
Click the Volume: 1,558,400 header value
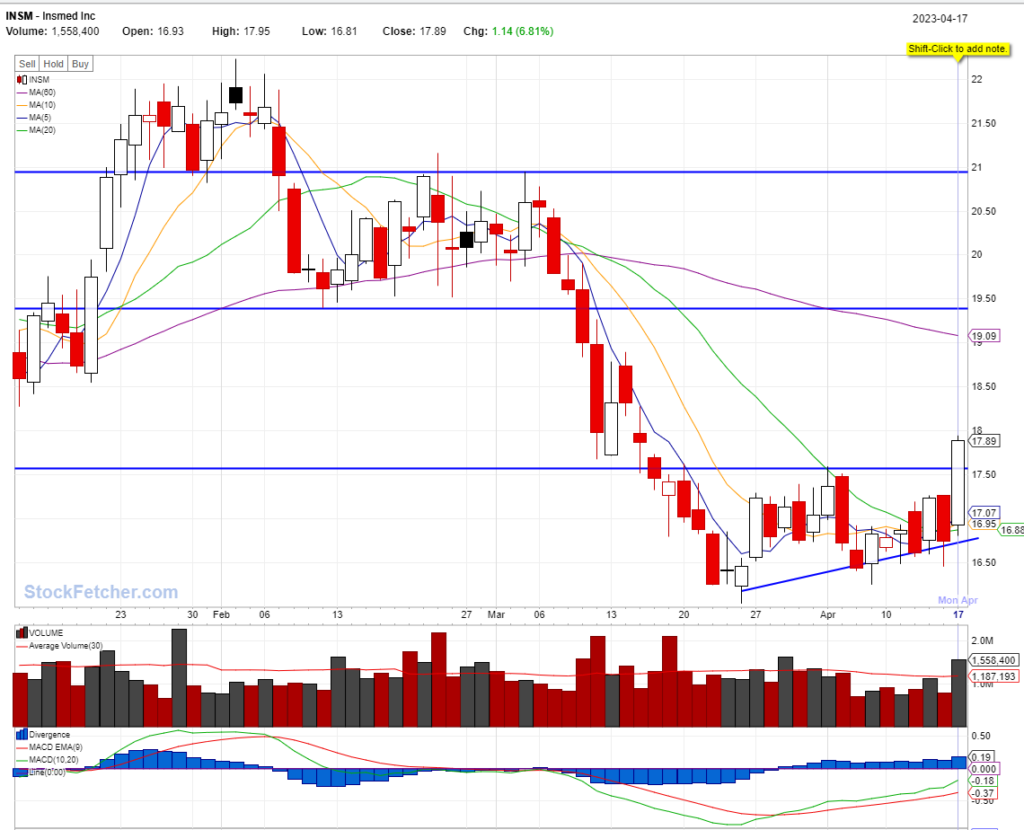pyautogui.click(x=52, y=31)
